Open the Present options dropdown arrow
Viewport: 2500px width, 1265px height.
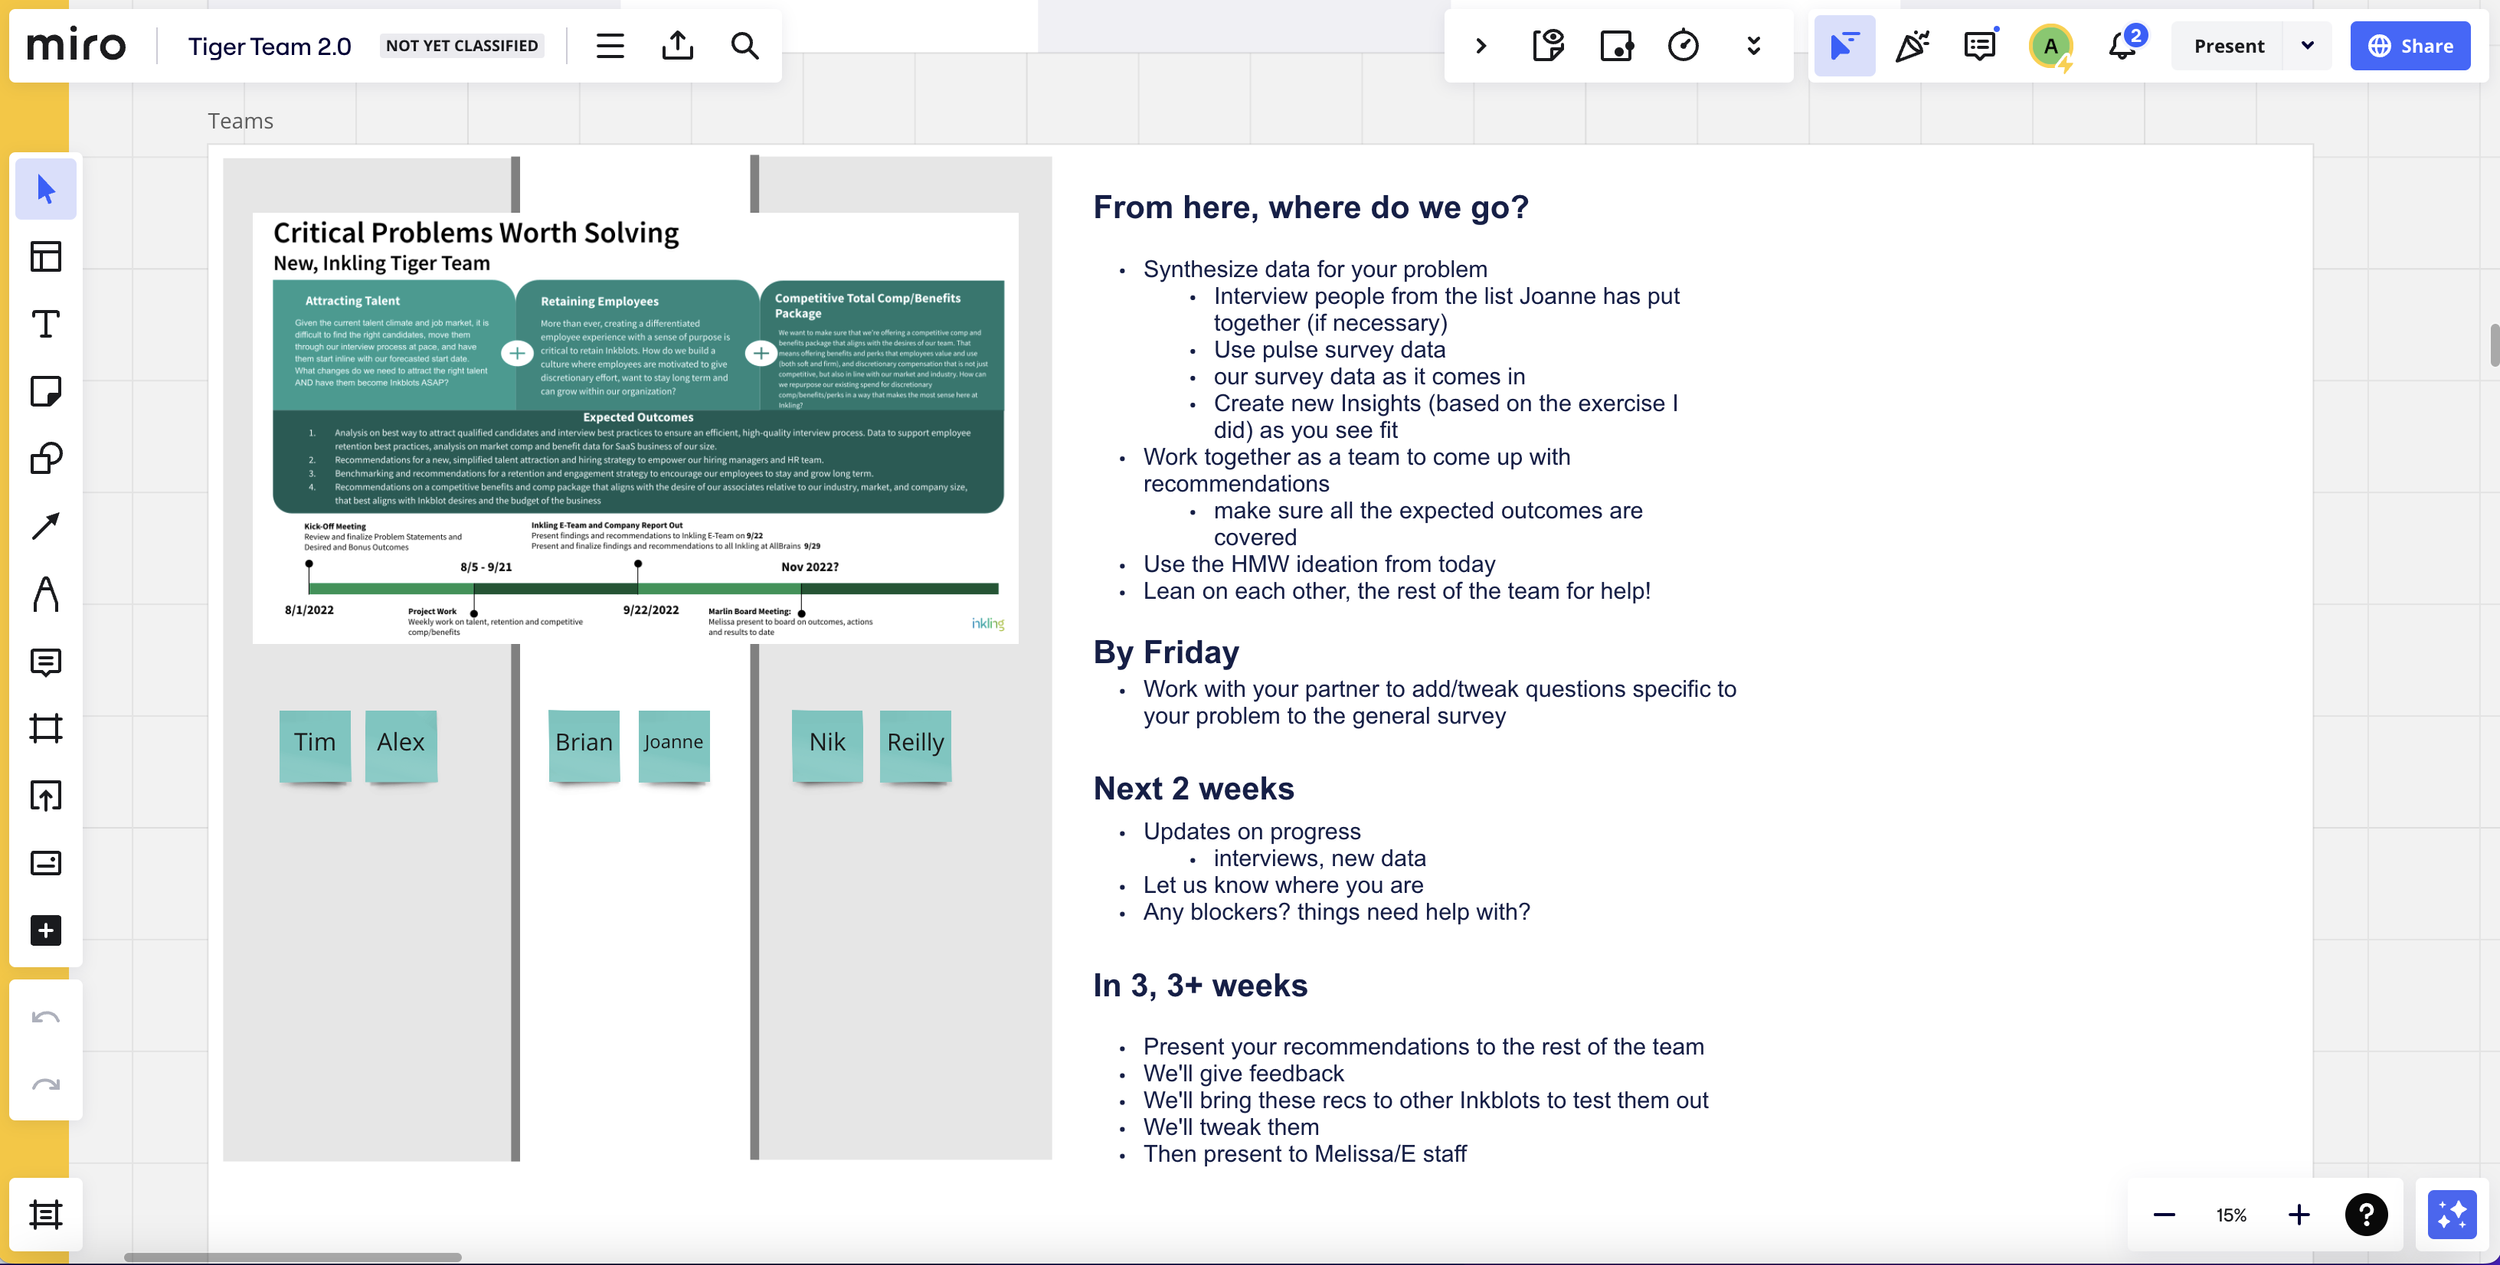2308,46
